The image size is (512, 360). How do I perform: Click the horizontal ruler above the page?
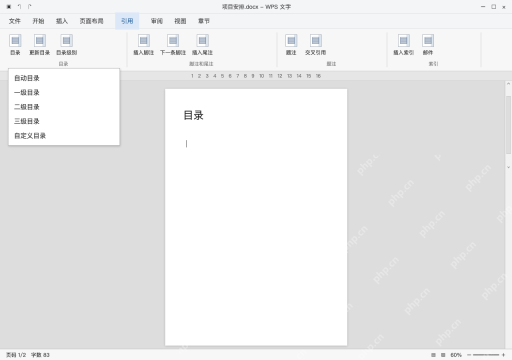pyautogui.click(x=256, y=76)
